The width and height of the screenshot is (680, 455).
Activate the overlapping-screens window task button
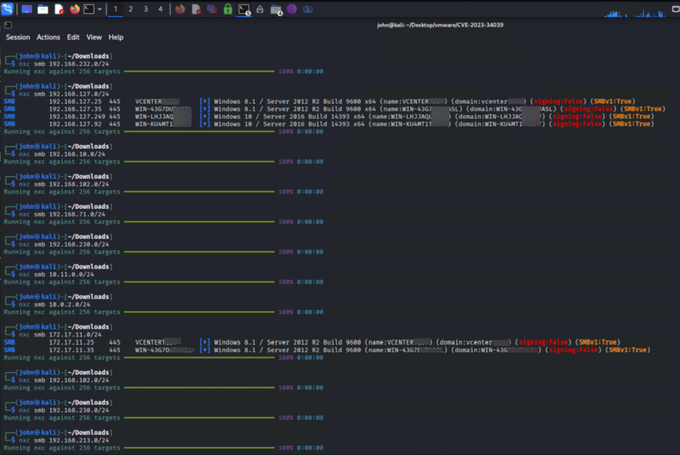click(x=212, y=9)
